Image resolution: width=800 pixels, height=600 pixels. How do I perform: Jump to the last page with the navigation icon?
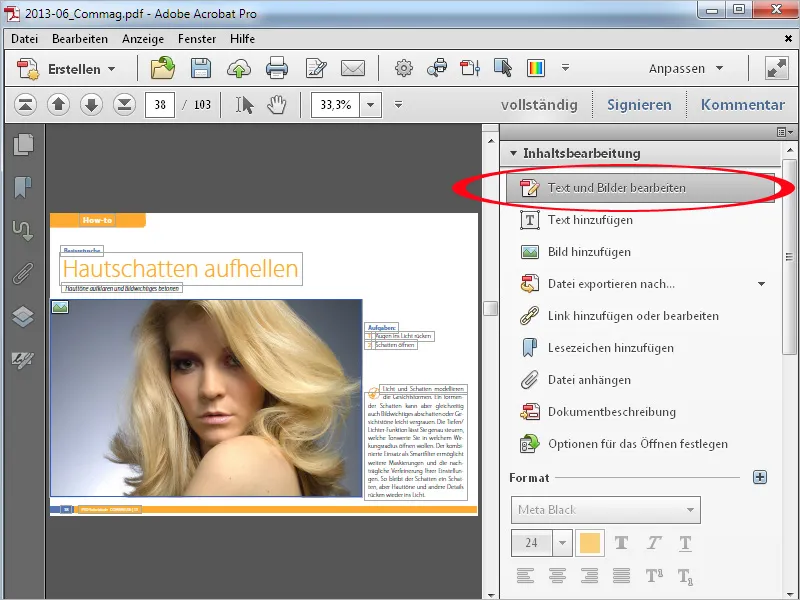coord(124,103)
